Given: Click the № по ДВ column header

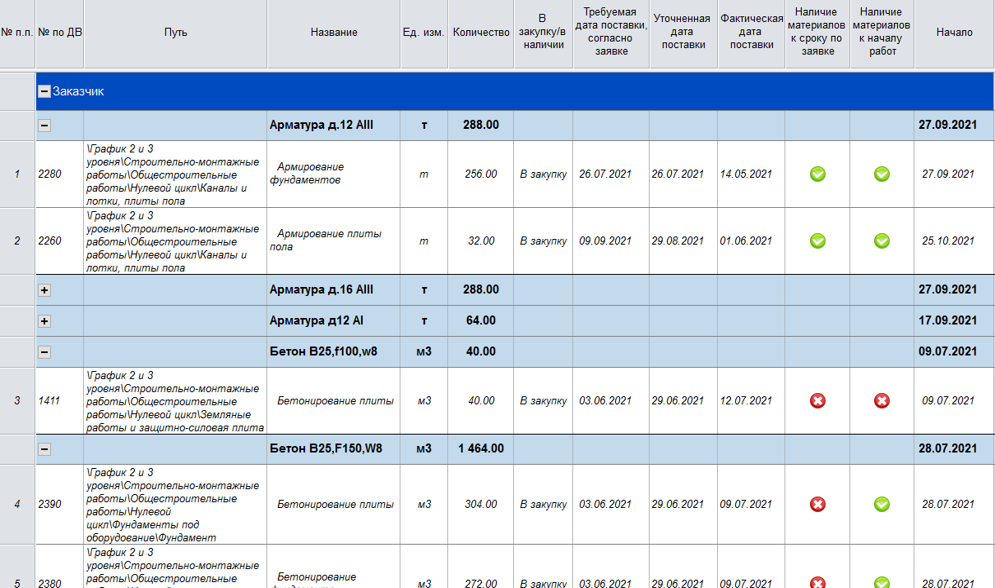Looking at the screenshot, I should [x=60, y=32].
